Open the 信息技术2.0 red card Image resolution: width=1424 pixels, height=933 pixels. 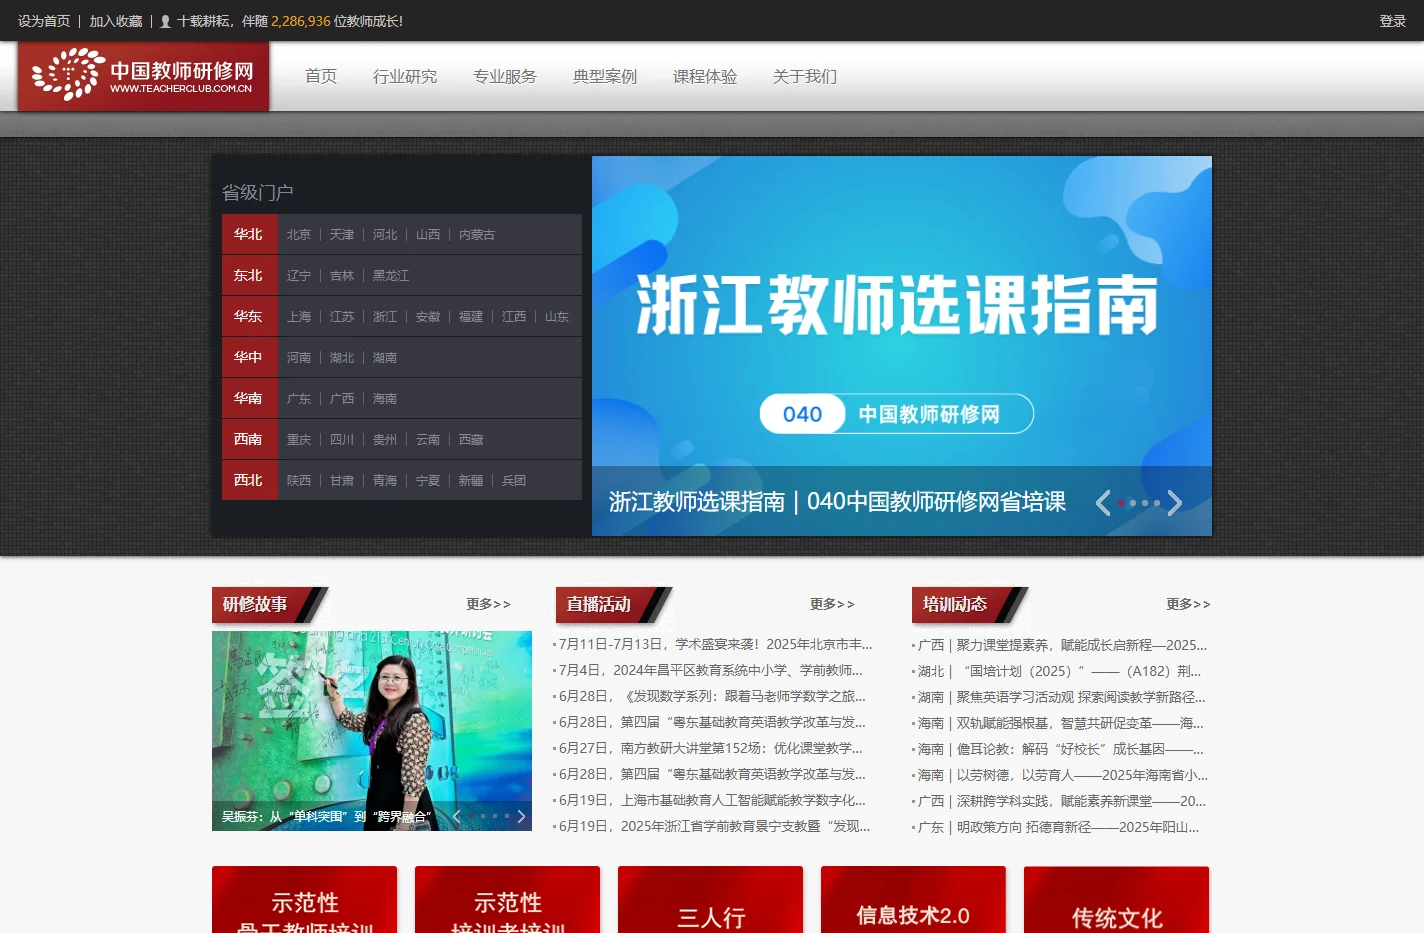914,900
